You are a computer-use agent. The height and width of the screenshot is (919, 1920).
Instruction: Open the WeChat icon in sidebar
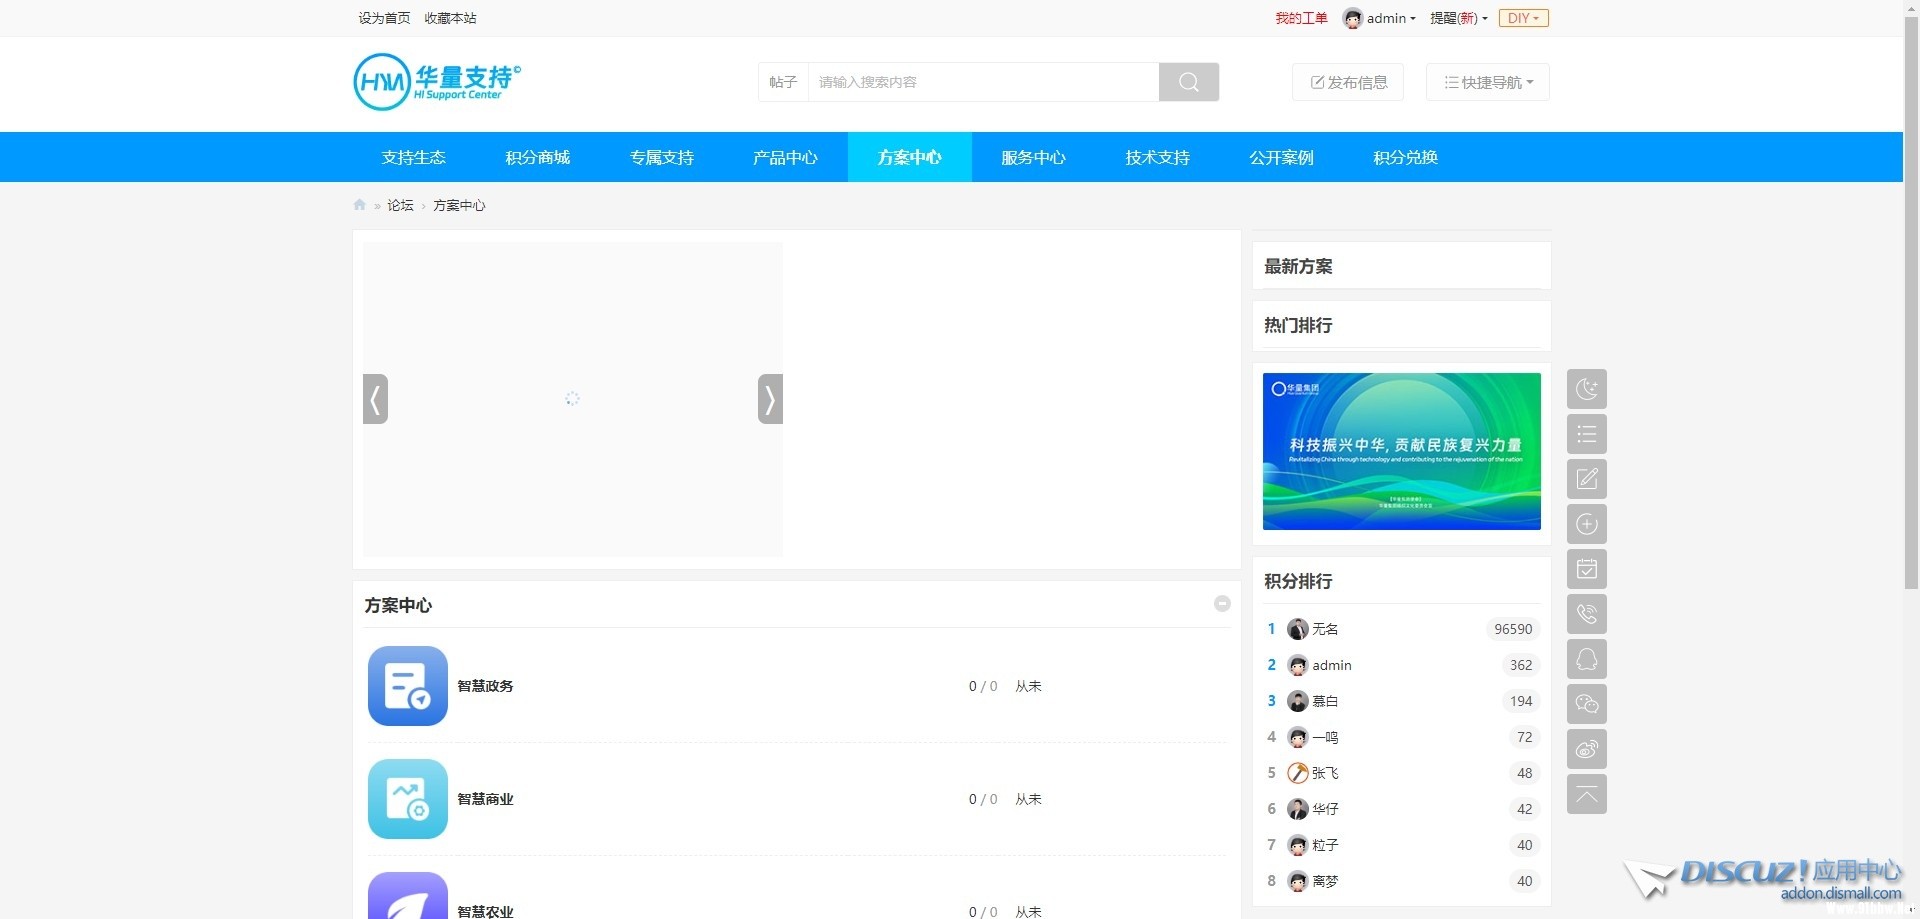(x=1586, y=704)
